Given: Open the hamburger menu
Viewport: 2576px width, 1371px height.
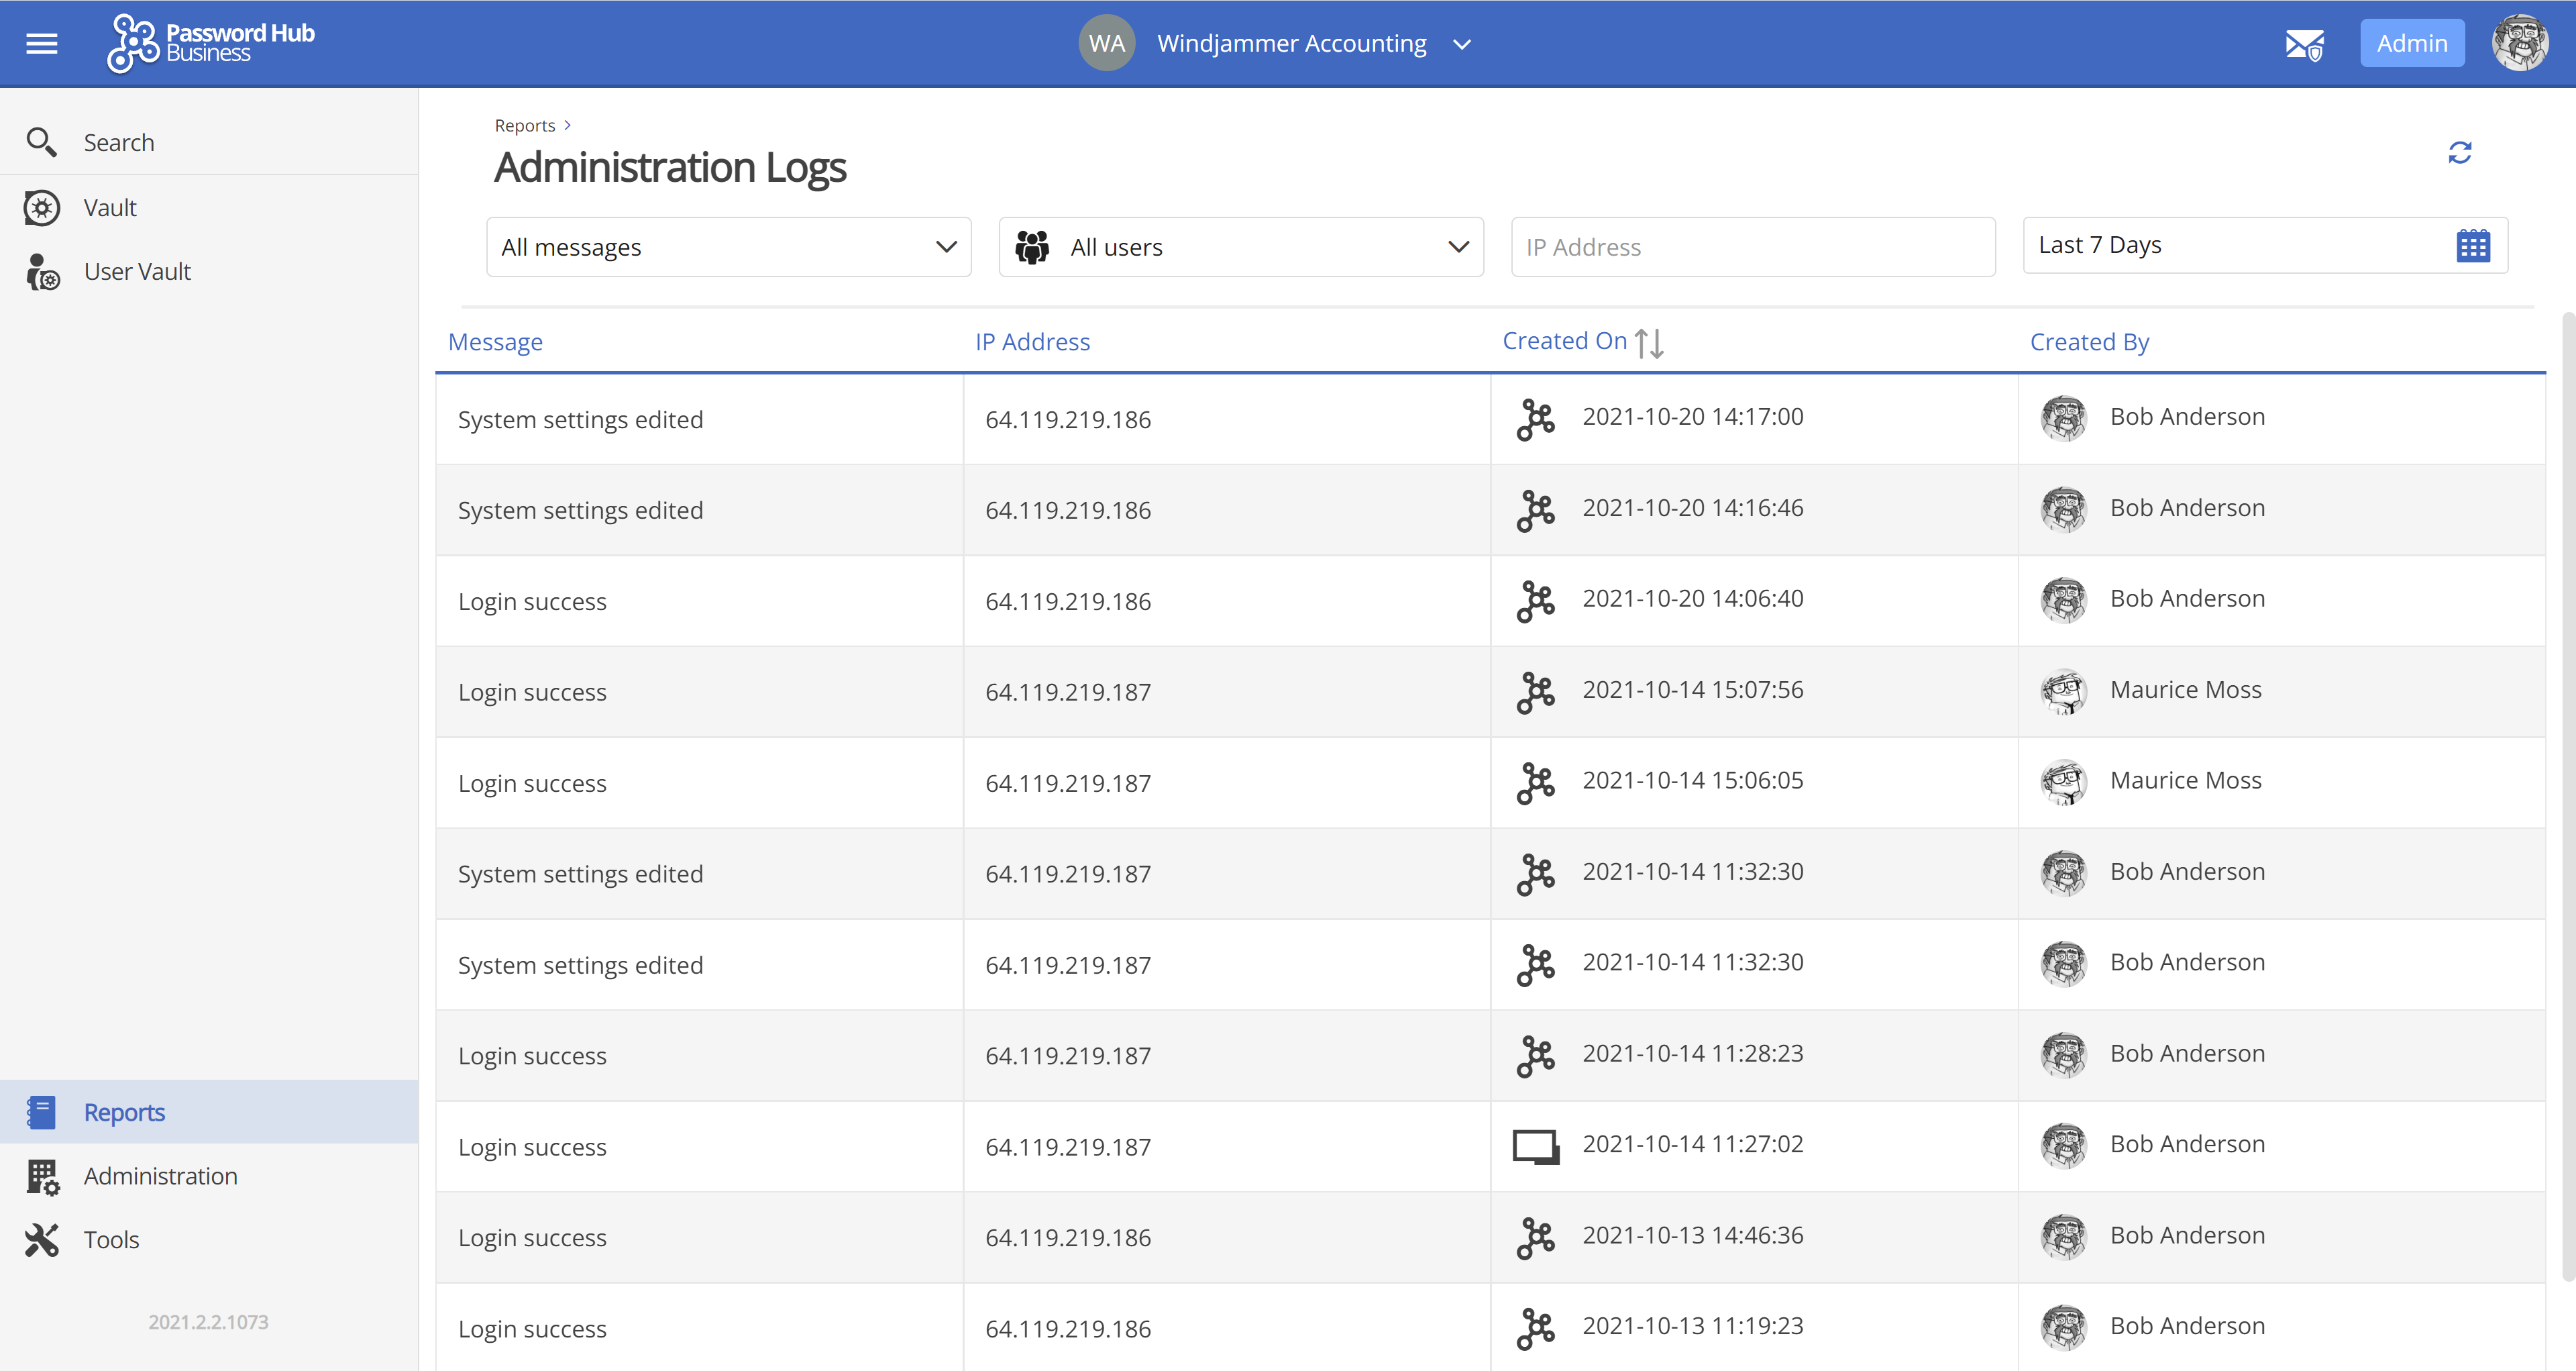Looking at the screenshot, I should pyautogui.click(x=41, y=43).
